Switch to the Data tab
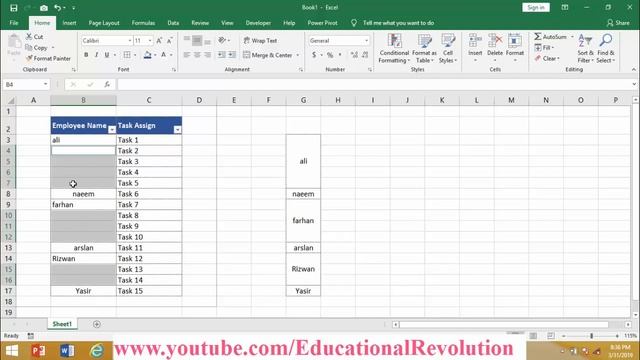The width and height of the screenshot is (640, 360). 173,23
